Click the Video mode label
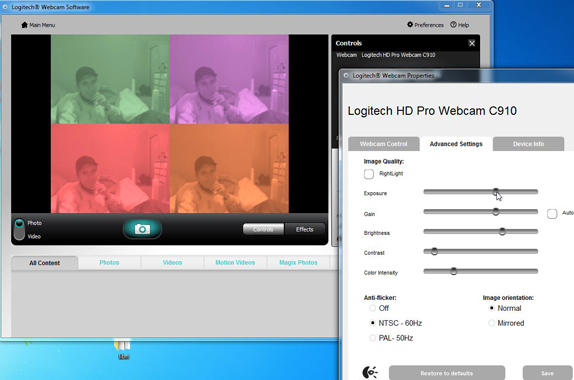Image resolution: width=574 pixels, height=380 pixels. click(x=34, y=236)
